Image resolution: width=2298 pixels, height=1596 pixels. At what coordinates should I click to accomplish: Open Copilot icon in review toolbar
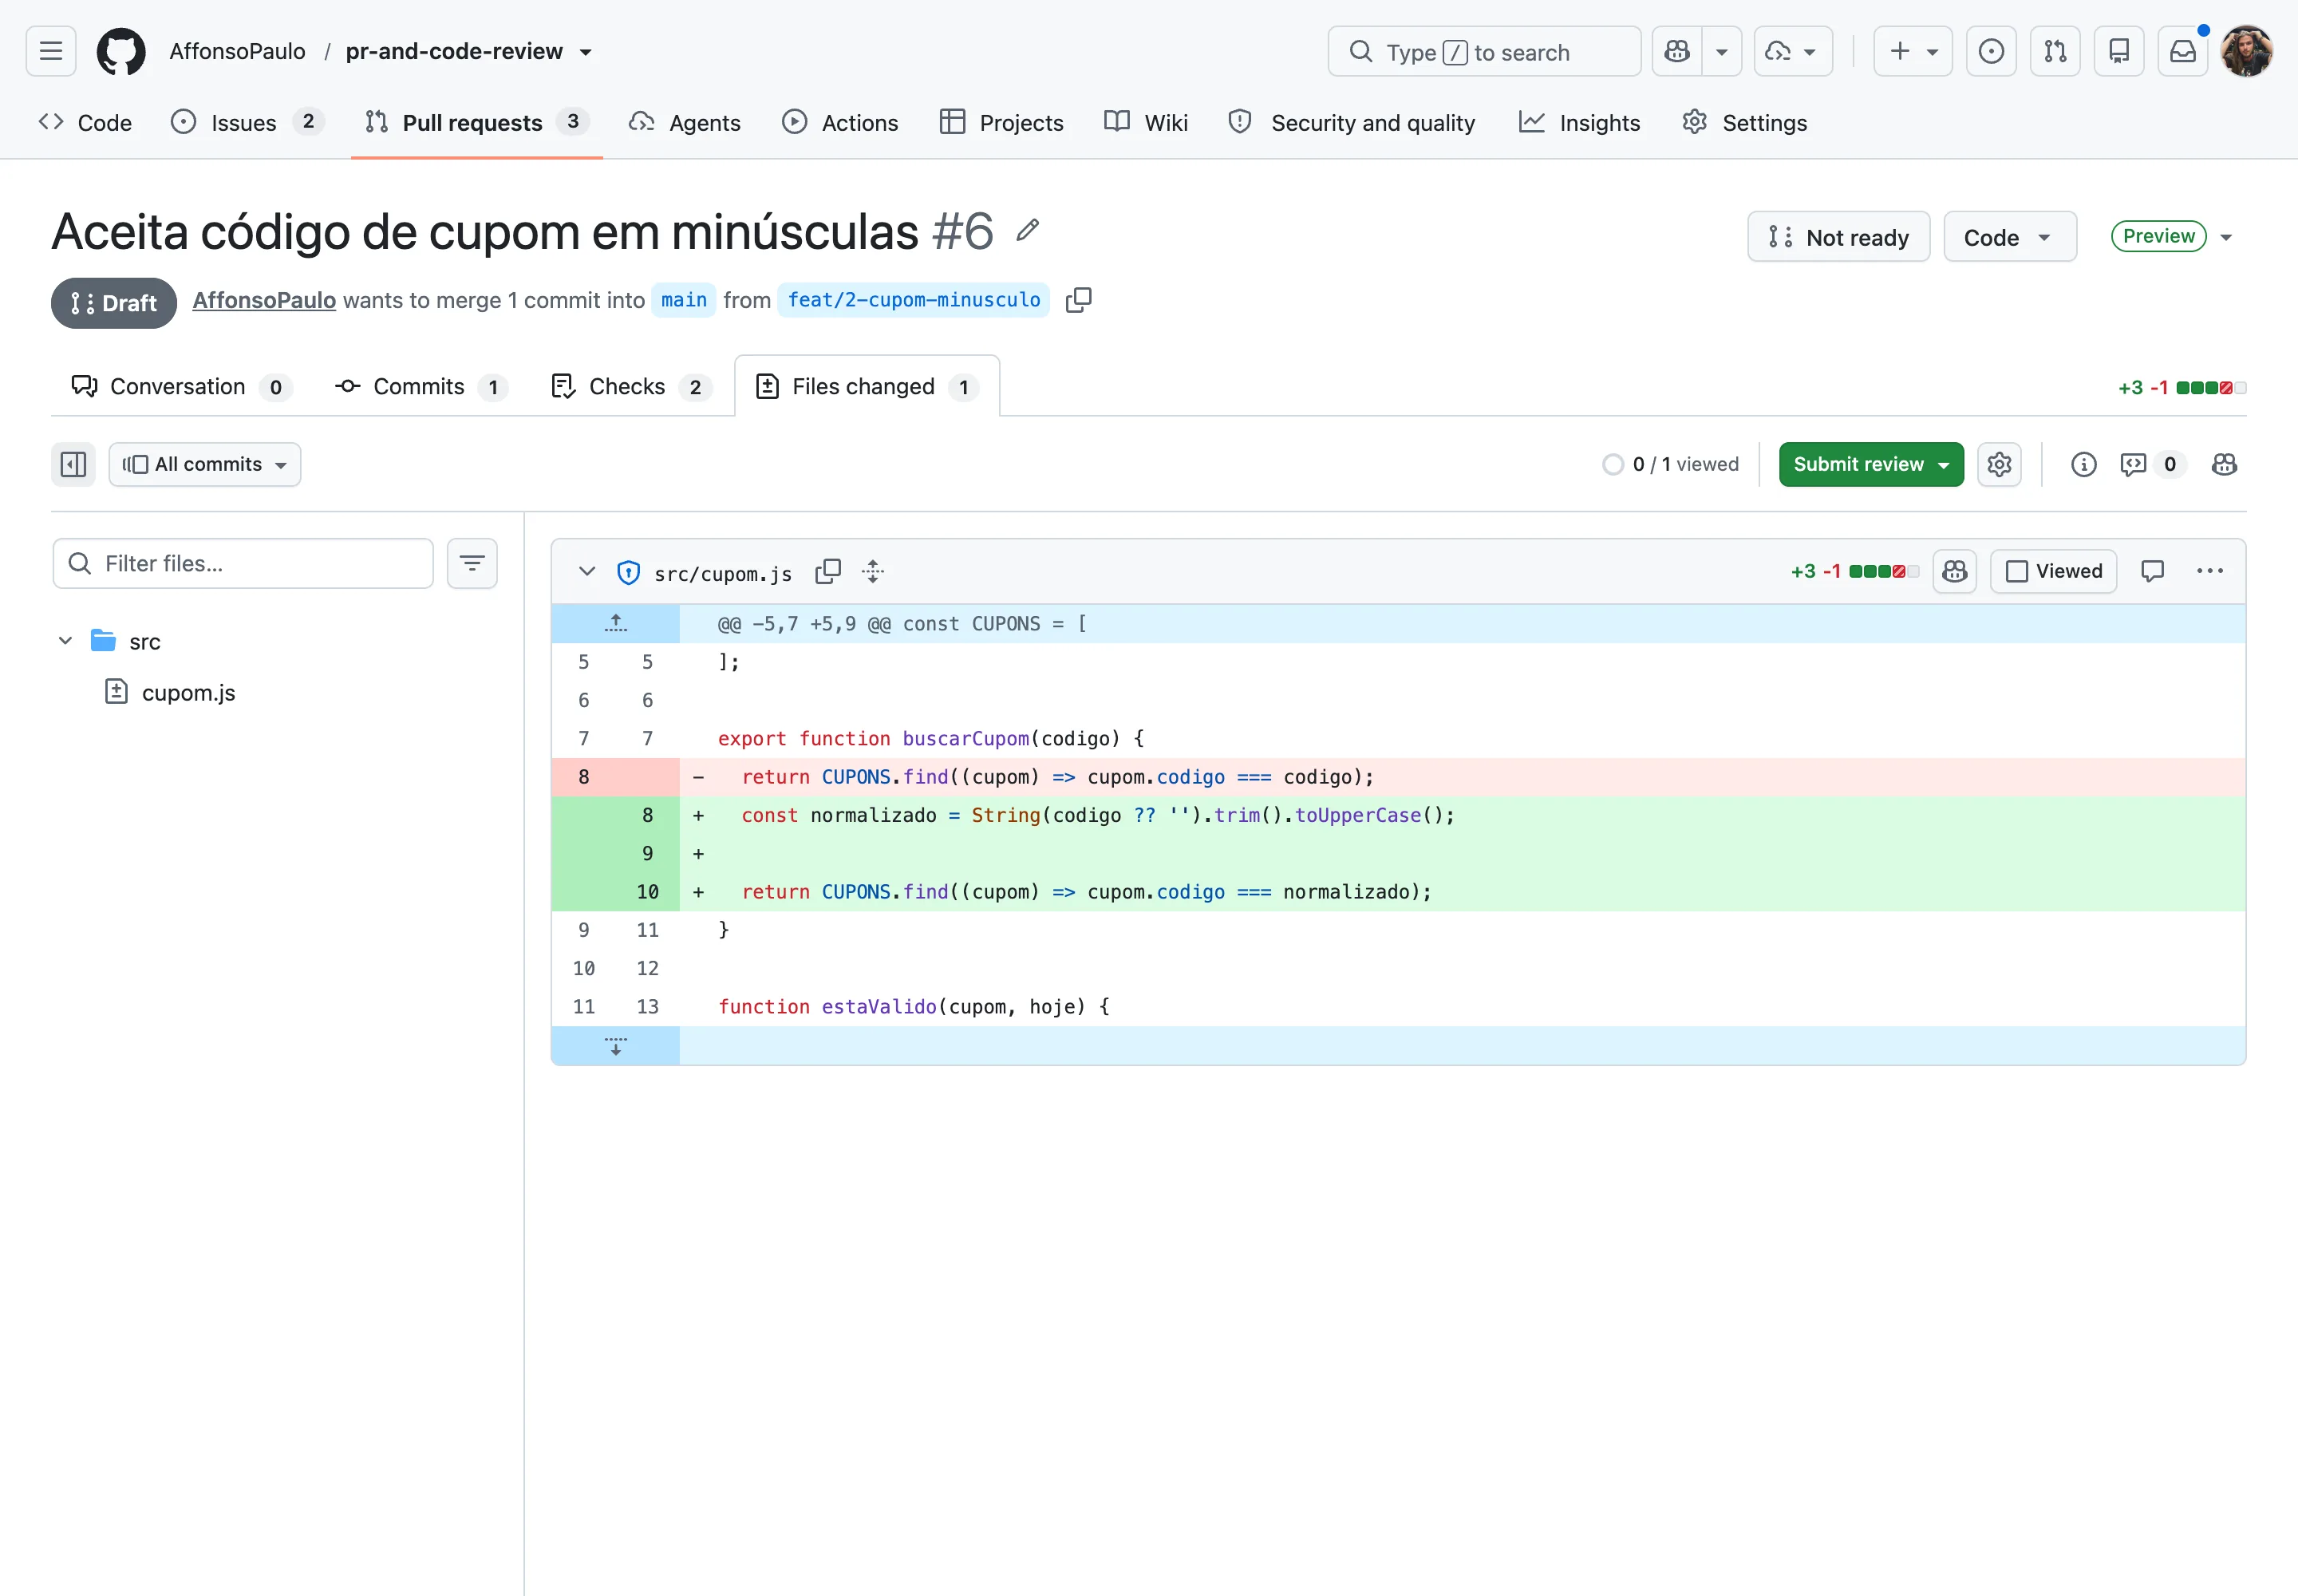2224,464
